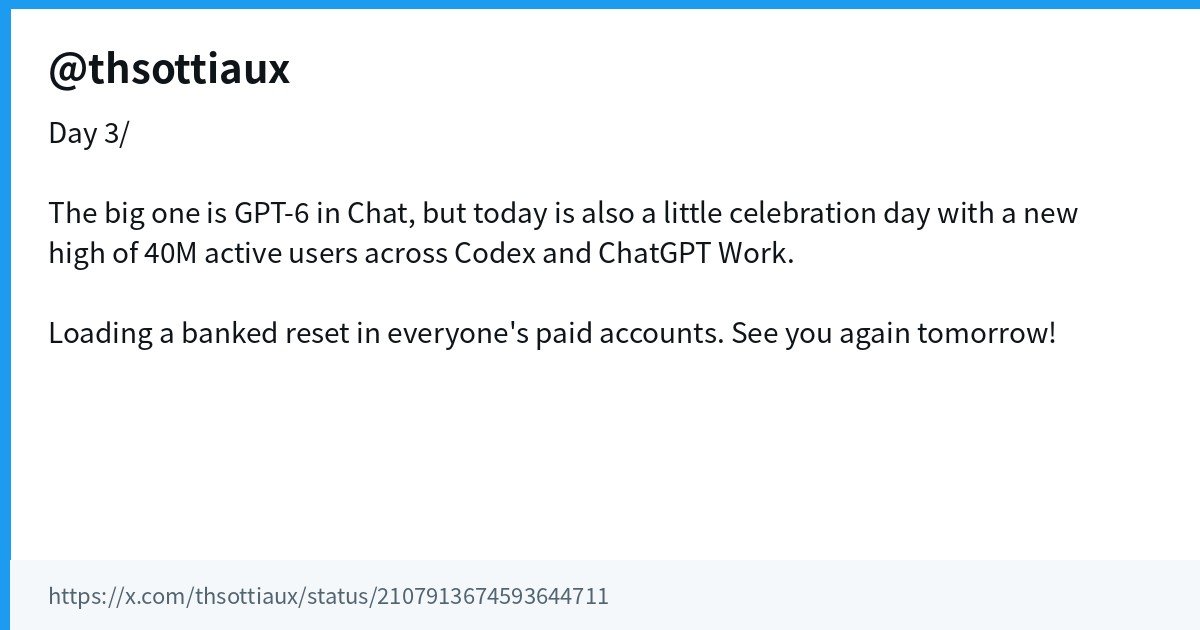This screenshot has width=1200, height=630.
Task: Click the @thsottiaux handle heading
Action: (169, 69)
